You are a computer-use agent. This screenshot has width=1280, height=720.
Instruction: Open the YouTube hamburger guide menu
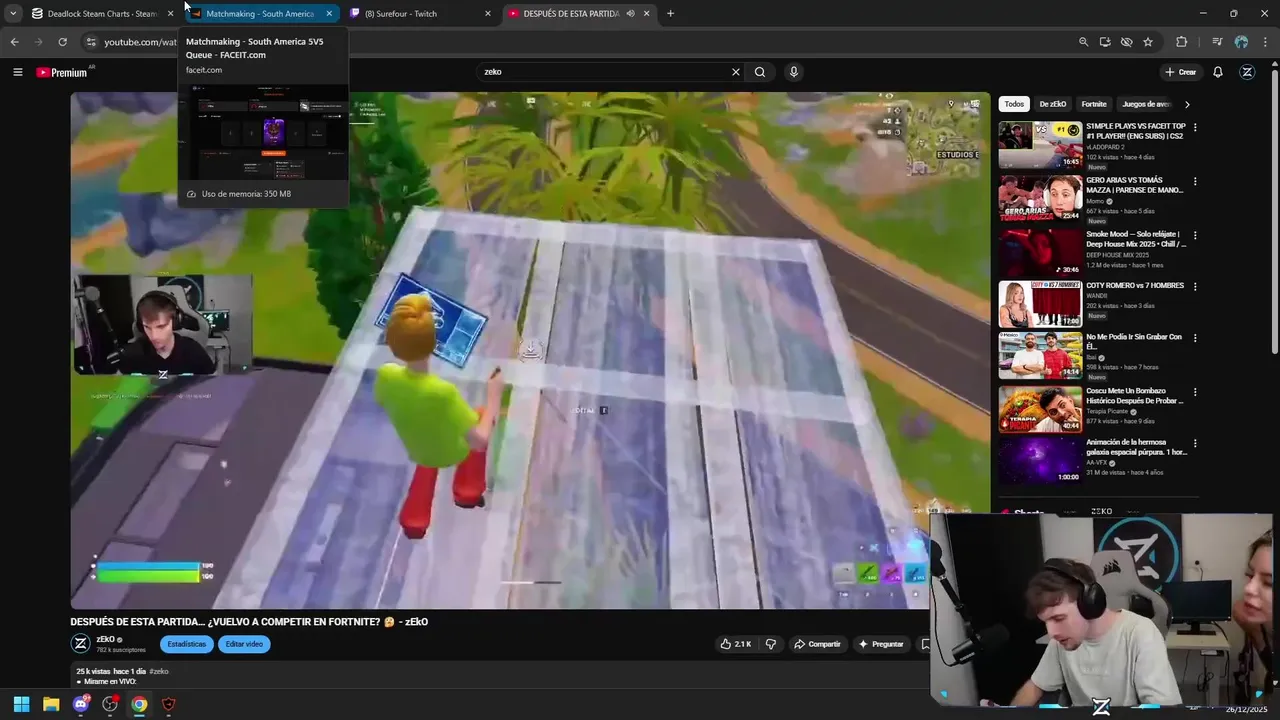click(17, 72)
